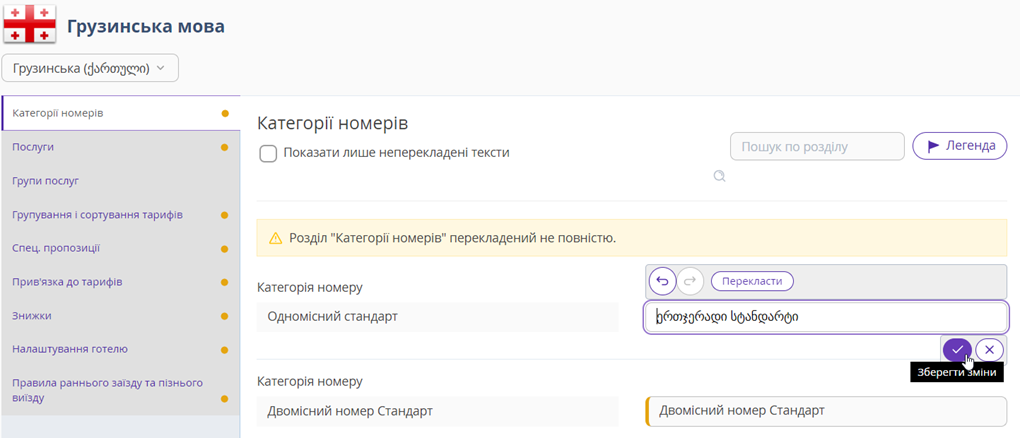
Task: Open Послуги section in sidebar
Action: (x=121, y=147)
